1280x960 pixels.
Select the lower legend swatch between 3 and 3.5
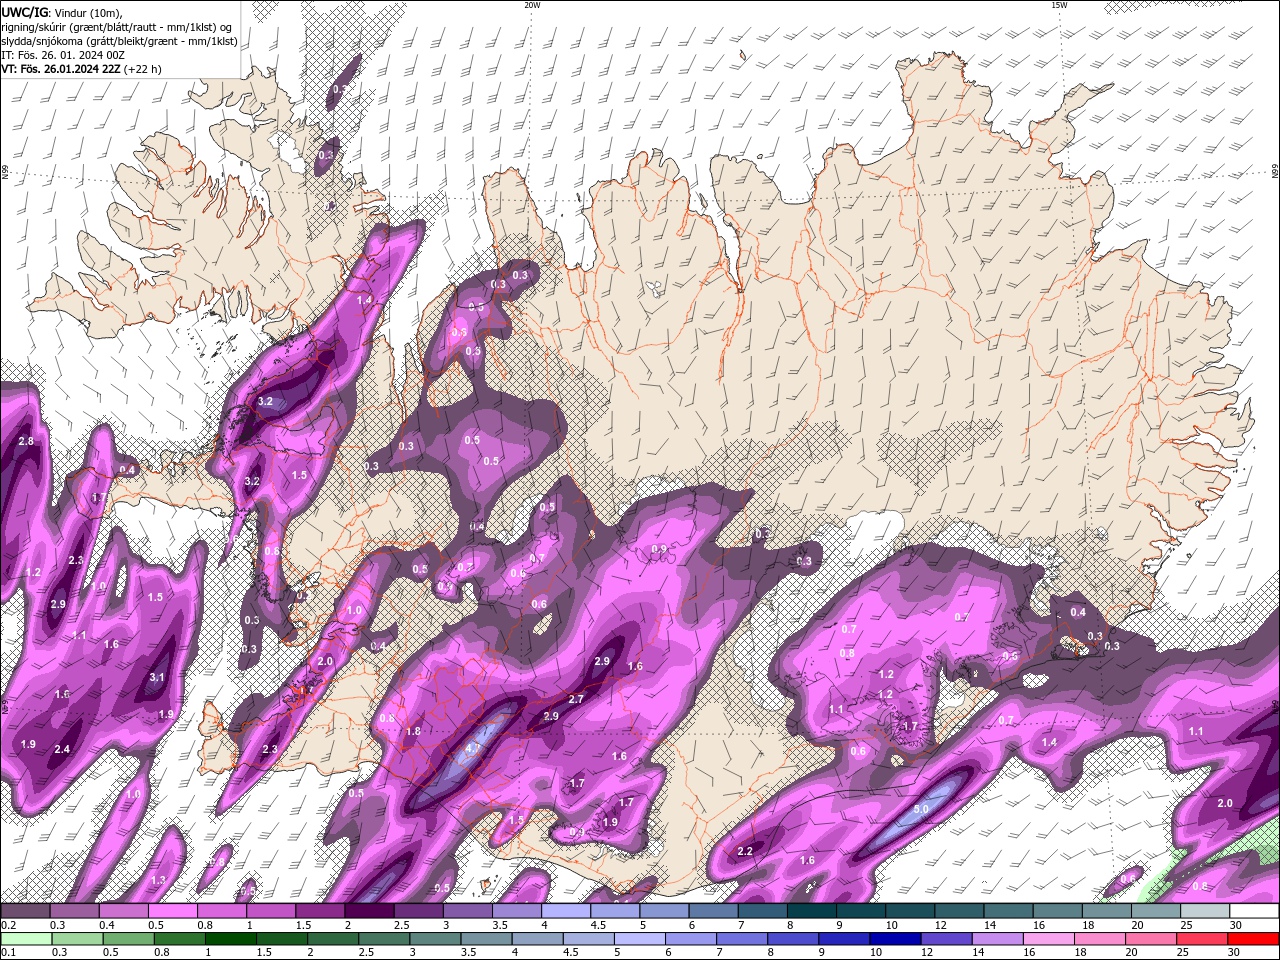point(436,939)
